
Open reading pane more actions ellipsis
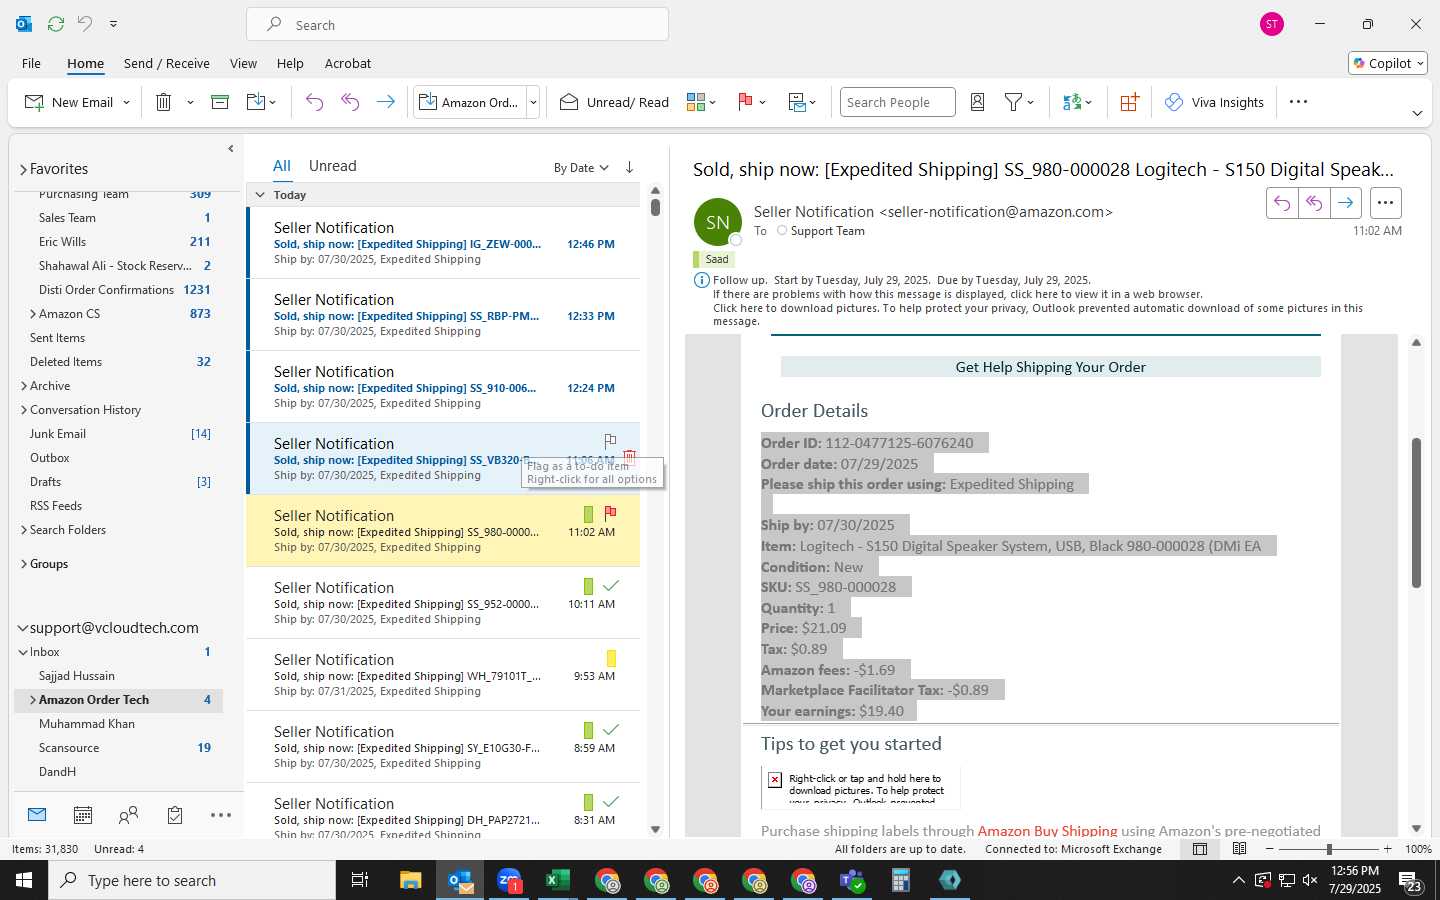click(1385, 203)
